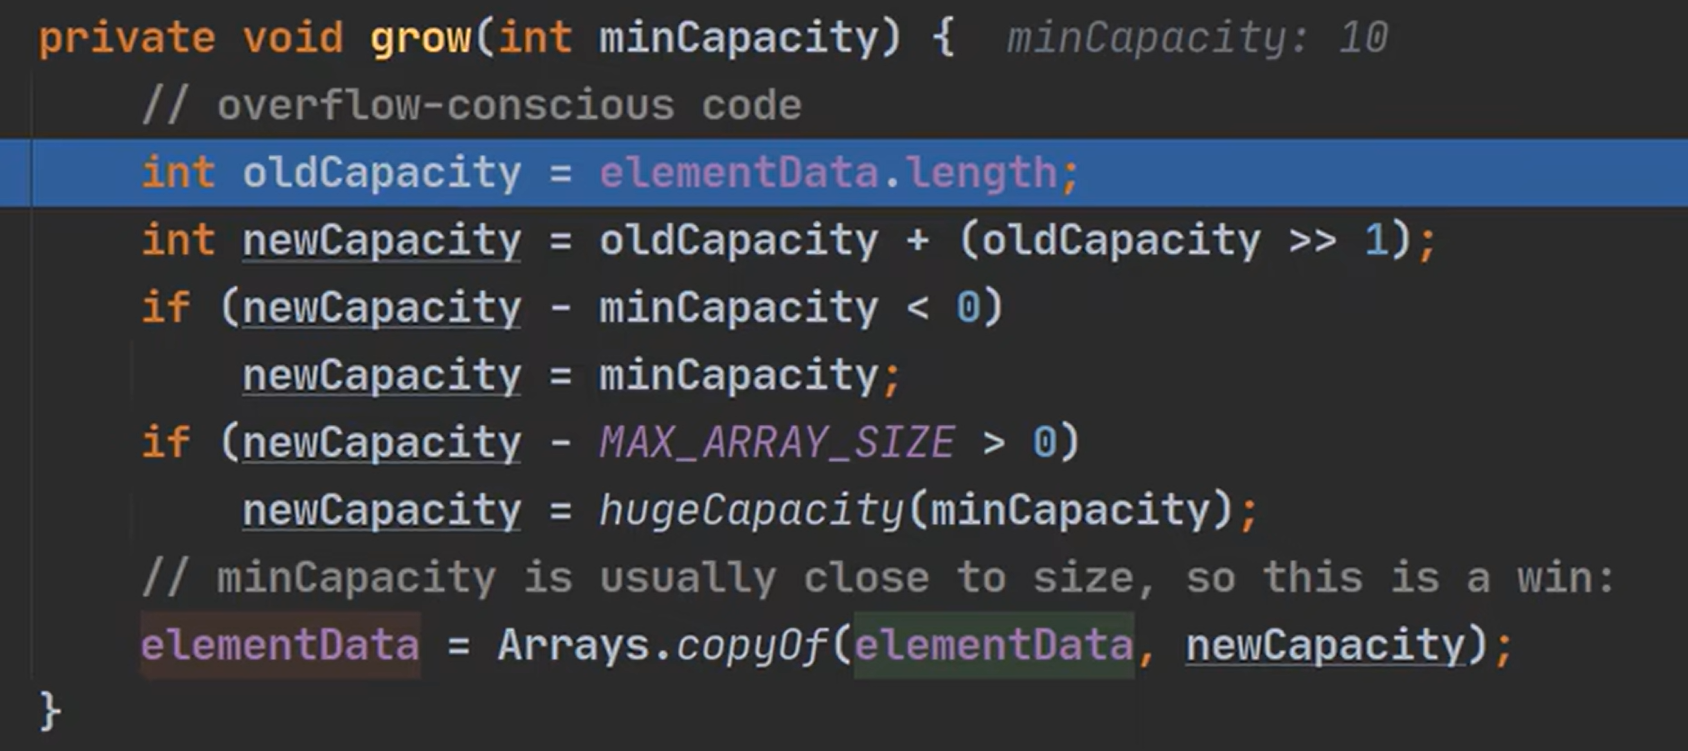Screen dimensions: 1688x751
Task: Click the 'if' keyword before 'newCapacity - minCapacity'
Action: [166, 308]
